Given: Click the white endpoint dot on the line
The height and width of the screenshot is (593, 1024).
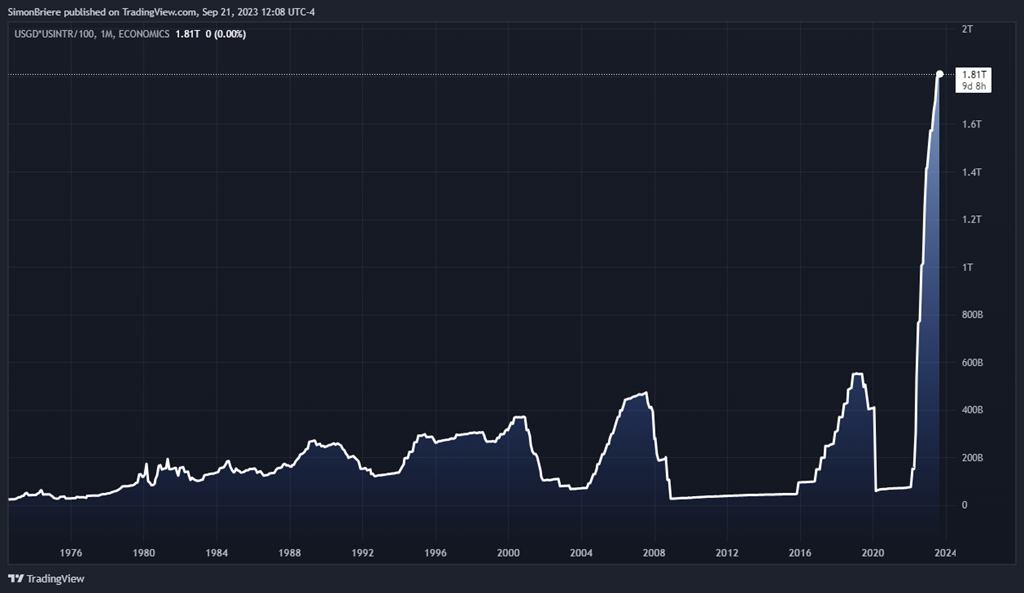Looking at the screenshot, I should 939,73.
